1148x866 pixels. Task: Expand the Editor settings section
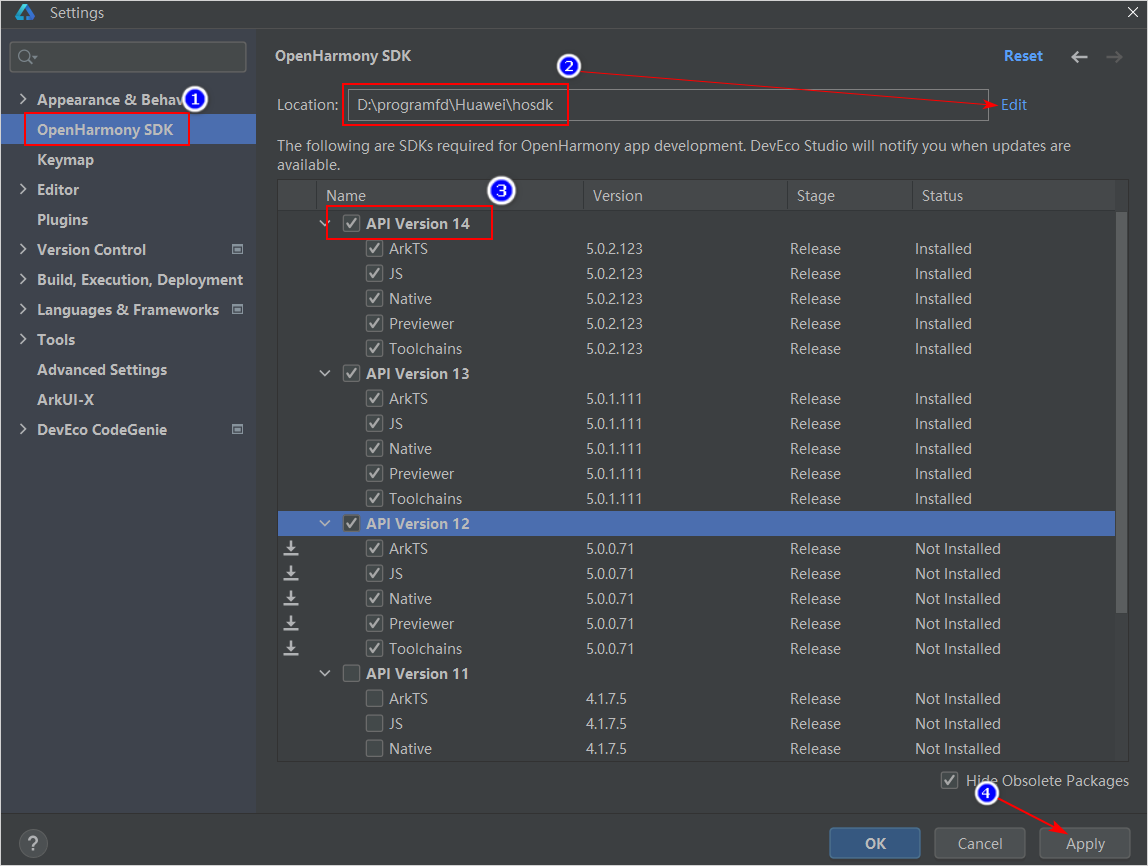23,190
